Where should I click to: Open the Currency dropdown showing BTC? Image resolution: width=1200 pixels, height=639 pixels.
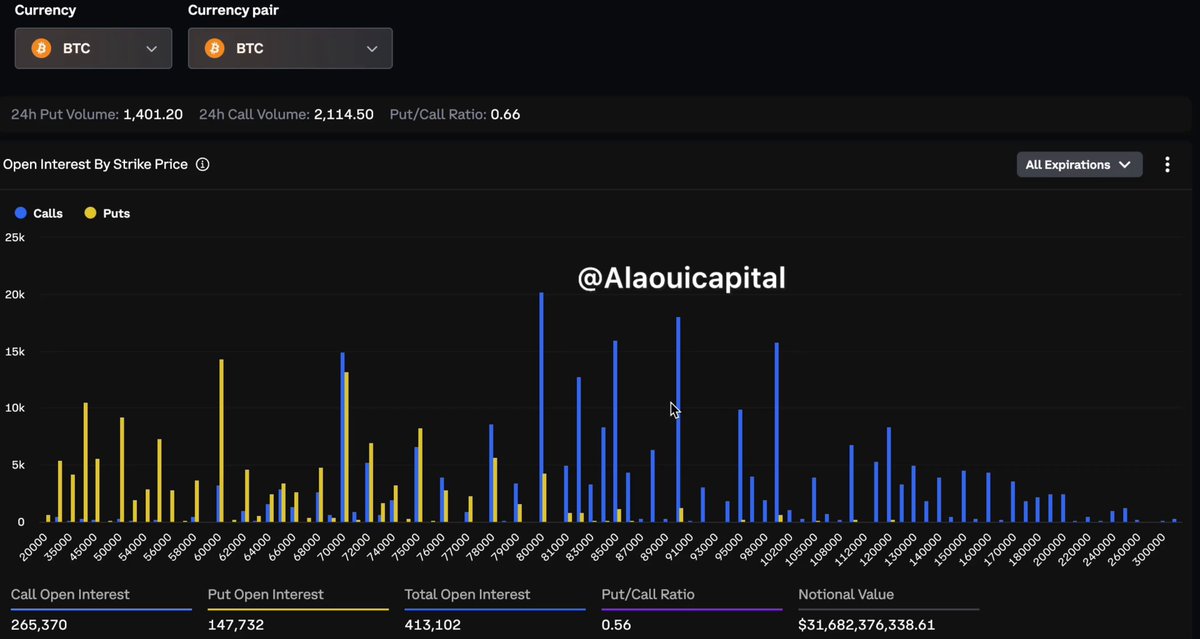93,48
